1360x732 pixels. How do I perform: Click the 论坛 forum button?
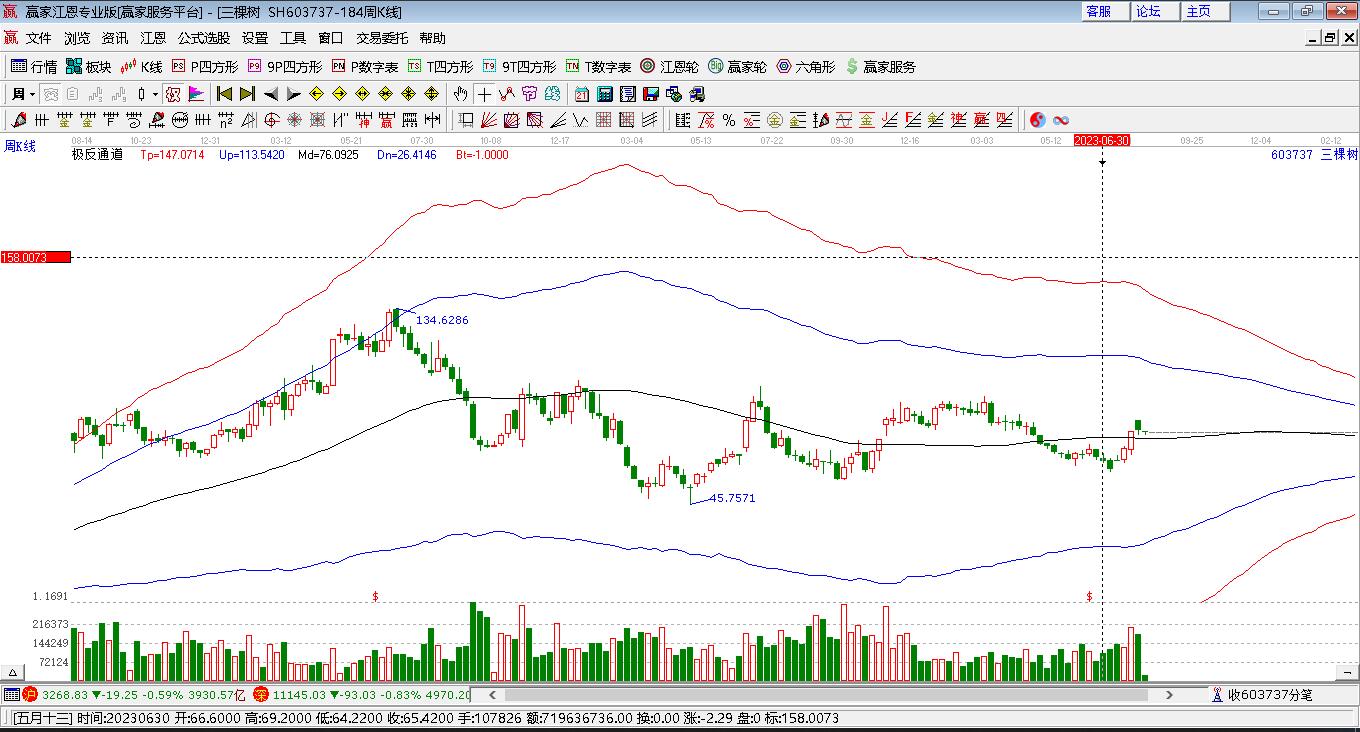point(1148,11)
